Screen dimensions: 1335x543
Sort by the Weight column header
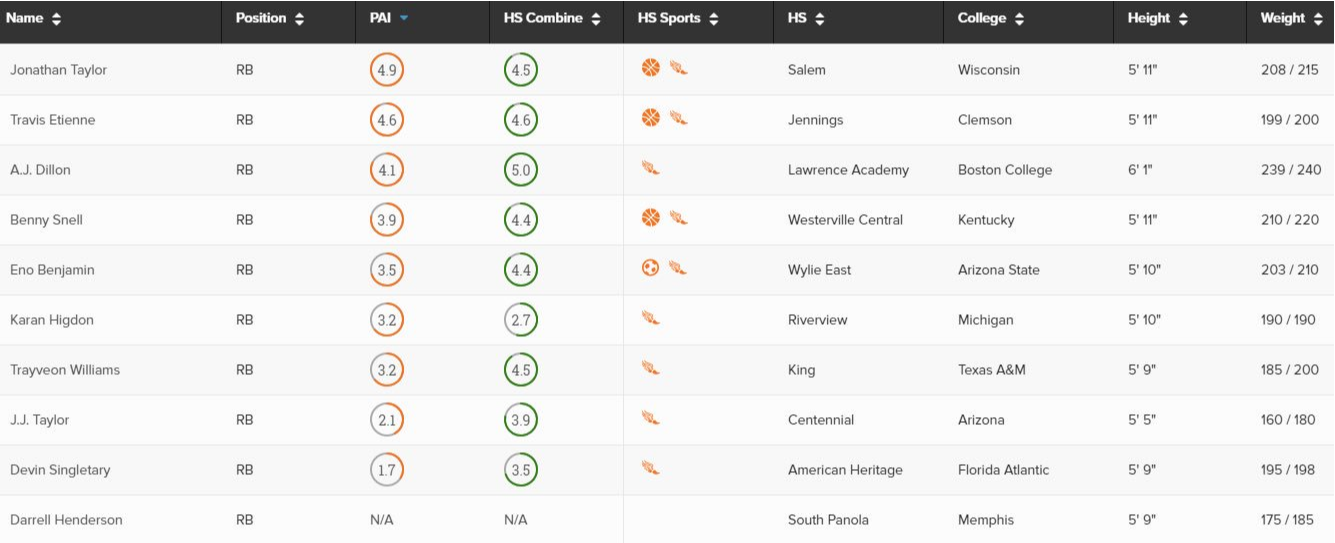click(1291, 19)
